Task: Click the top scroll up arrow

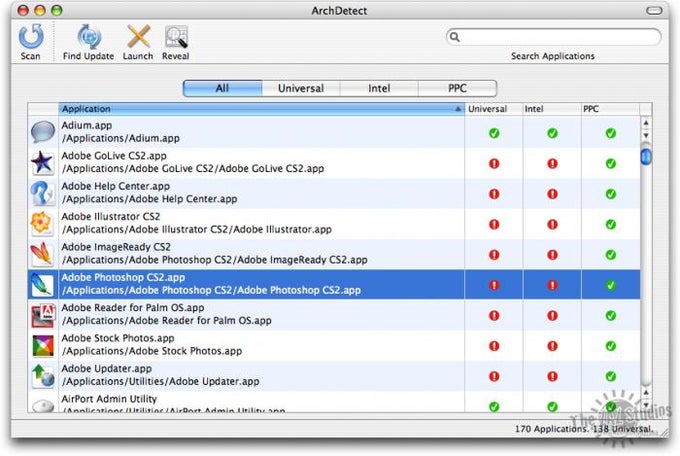Action: click(646, 123)
